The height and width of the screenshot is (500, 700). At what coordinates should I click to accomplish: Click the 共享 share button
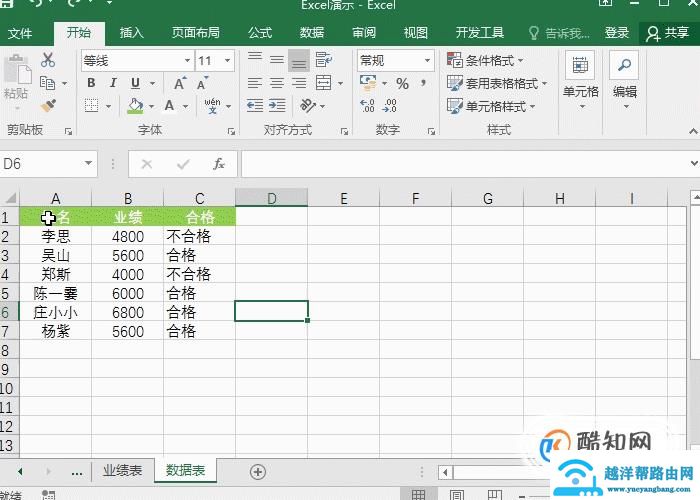668,33
